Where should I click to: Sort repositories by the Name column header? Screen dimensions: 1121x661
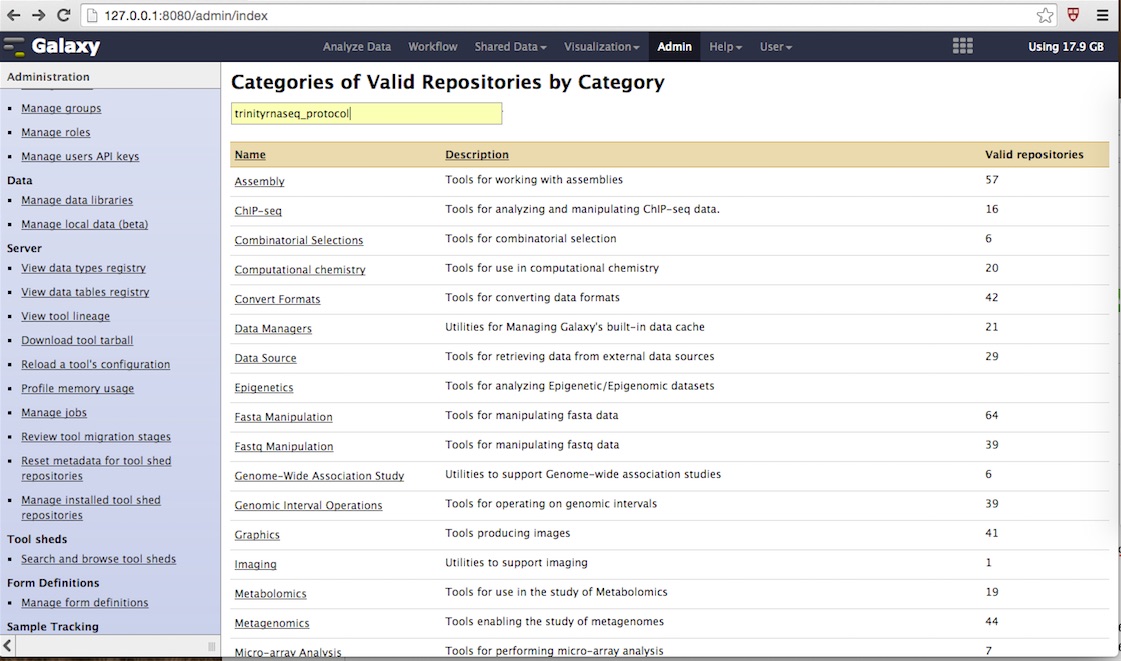click(249, 154)
